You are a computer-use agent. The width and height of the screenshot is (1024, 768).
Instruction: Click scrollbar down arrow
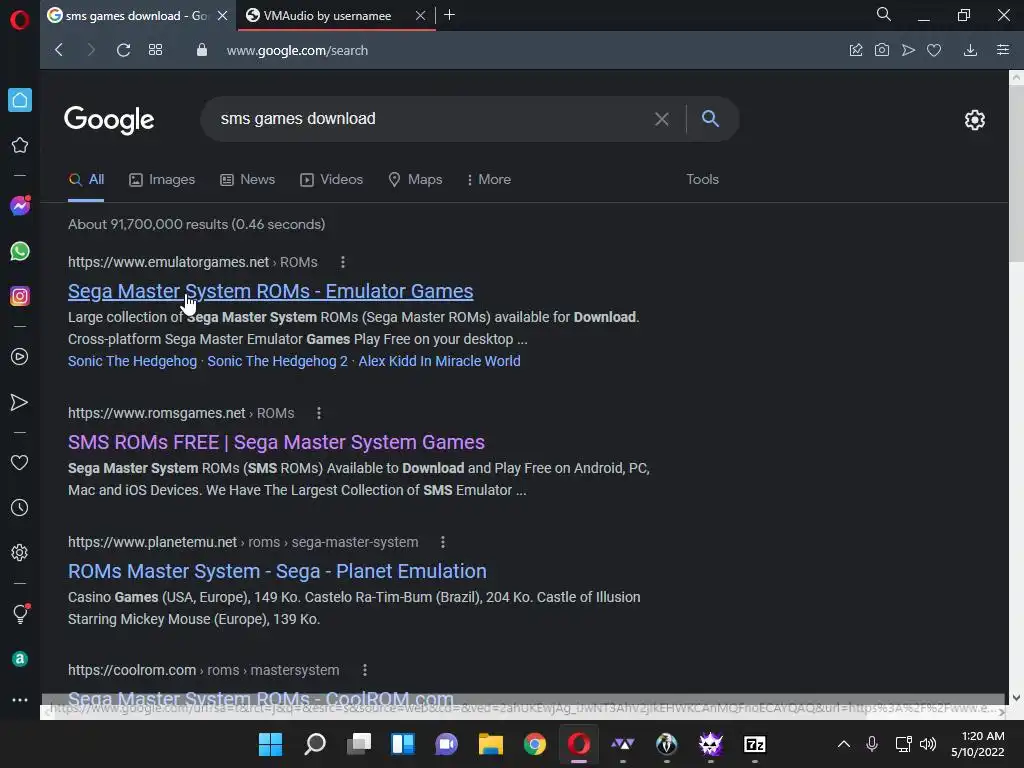tap(1016, 697)
